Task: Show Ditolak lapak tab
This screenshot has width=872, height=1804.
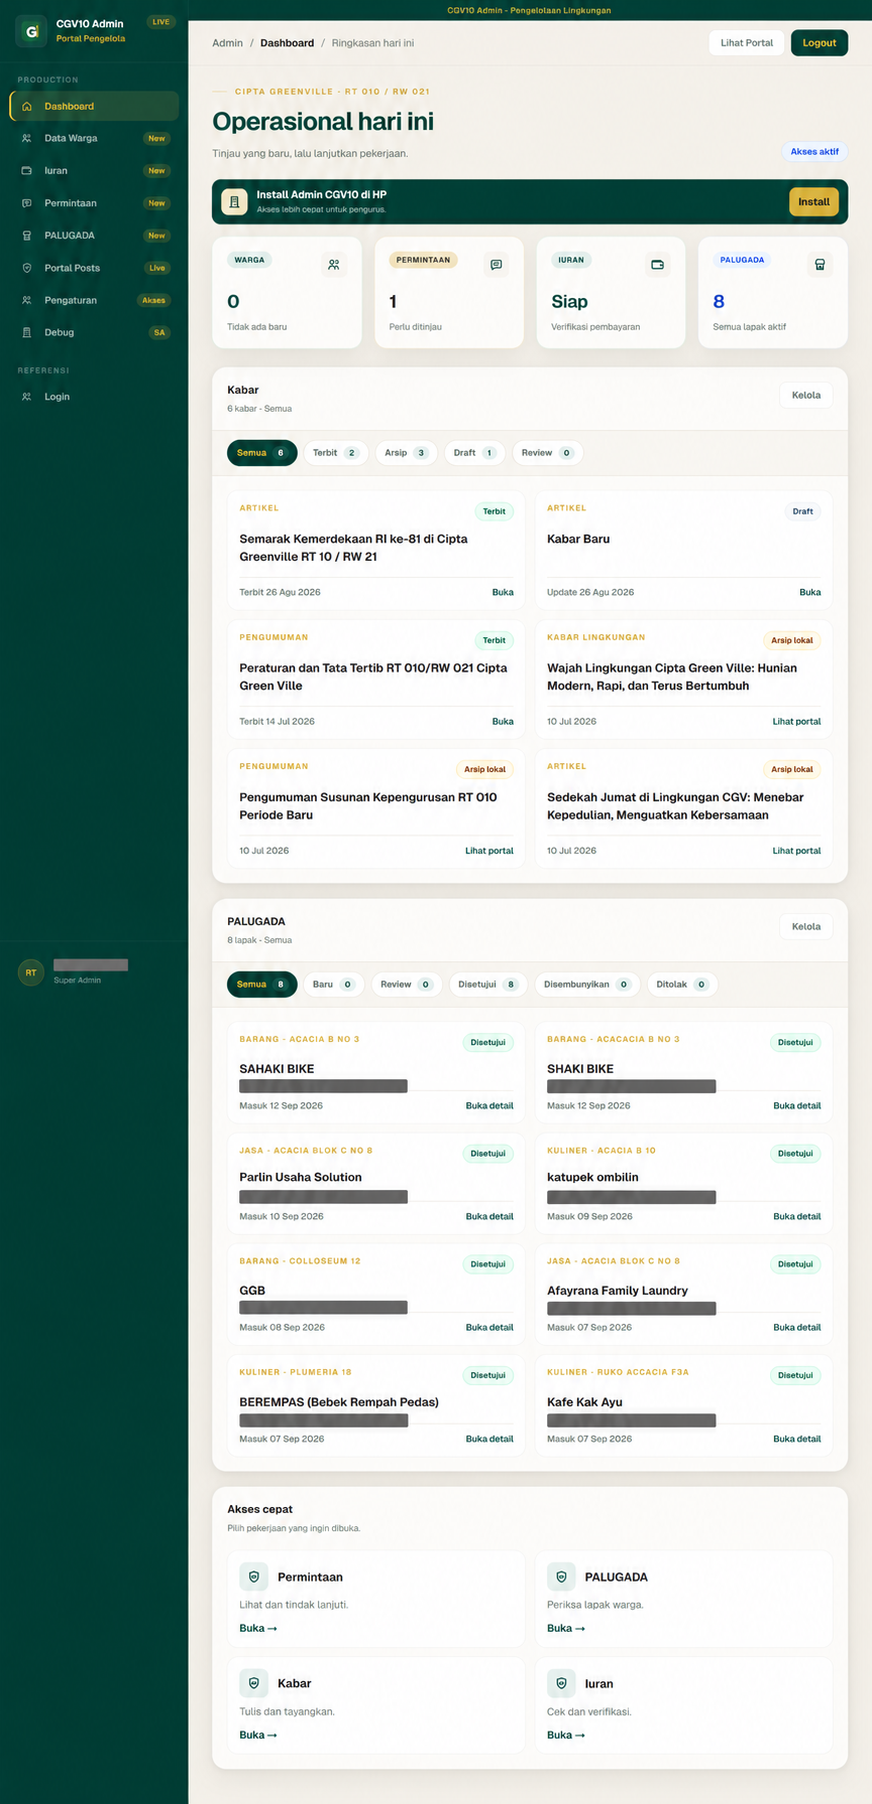Action: click(682, 984)
